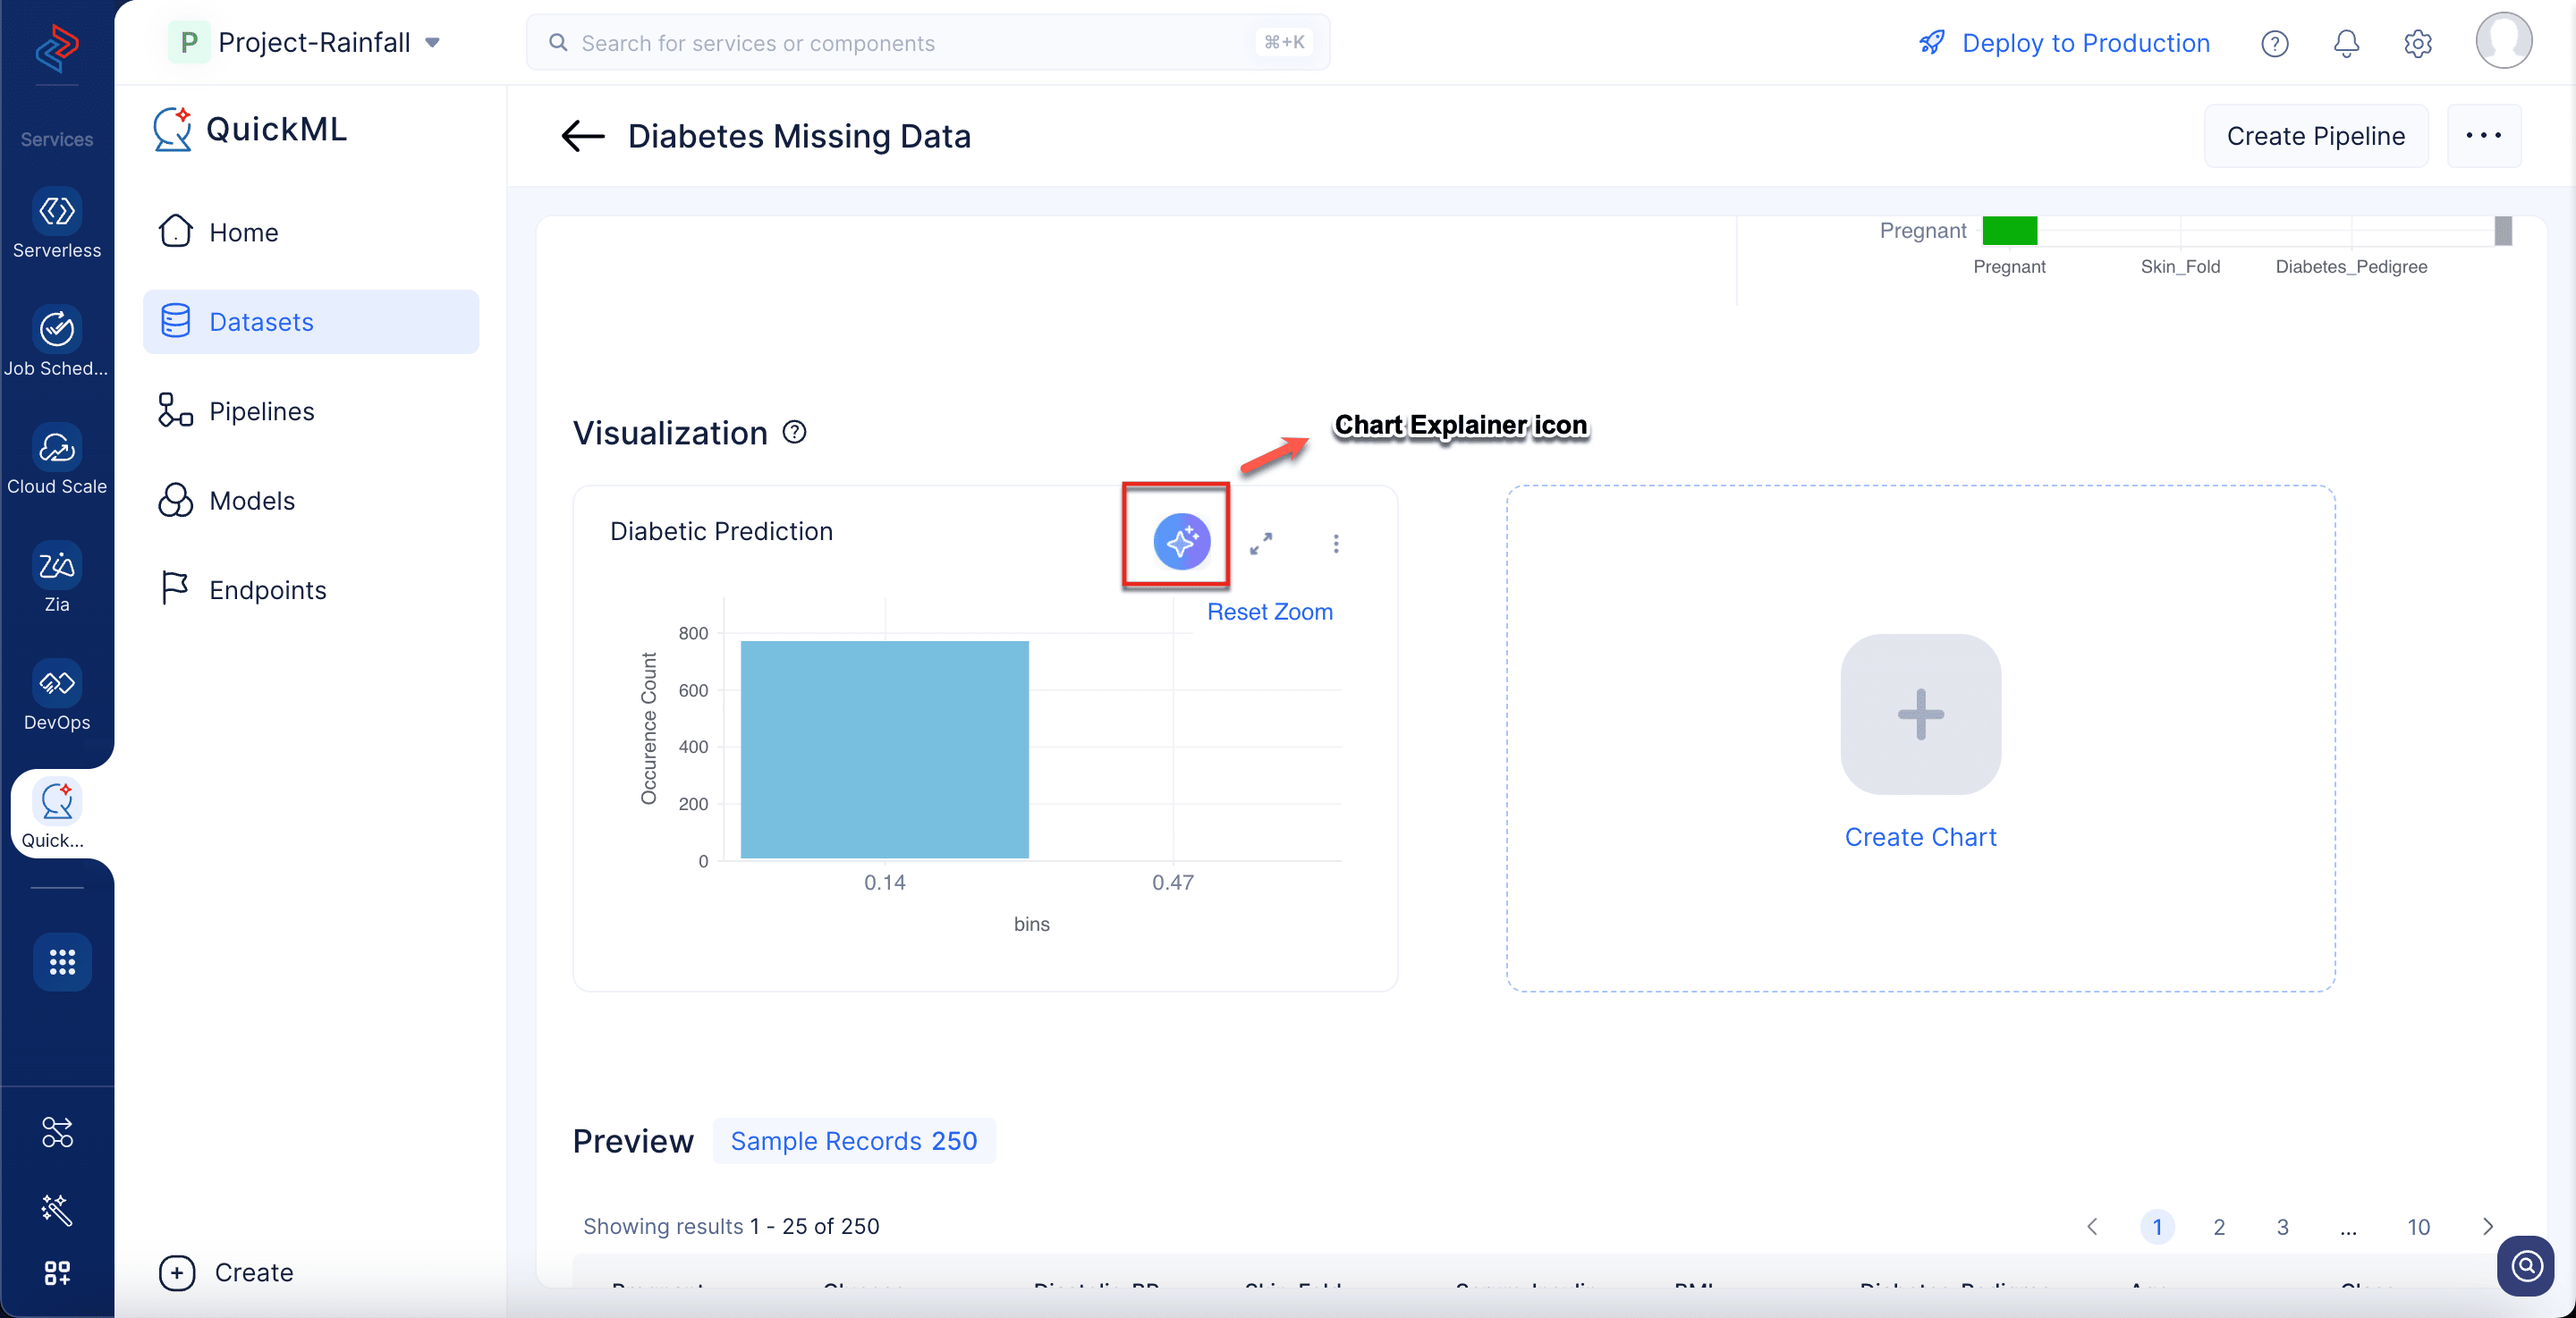Click the Reset Zoom link
This screenshot has height=1318, width=2576.
coord(1269,611)
